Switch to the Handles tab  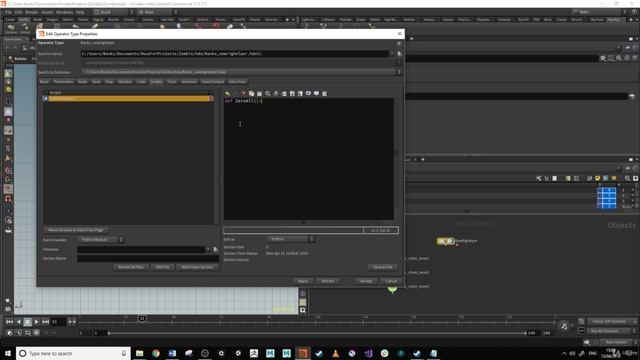125,82
